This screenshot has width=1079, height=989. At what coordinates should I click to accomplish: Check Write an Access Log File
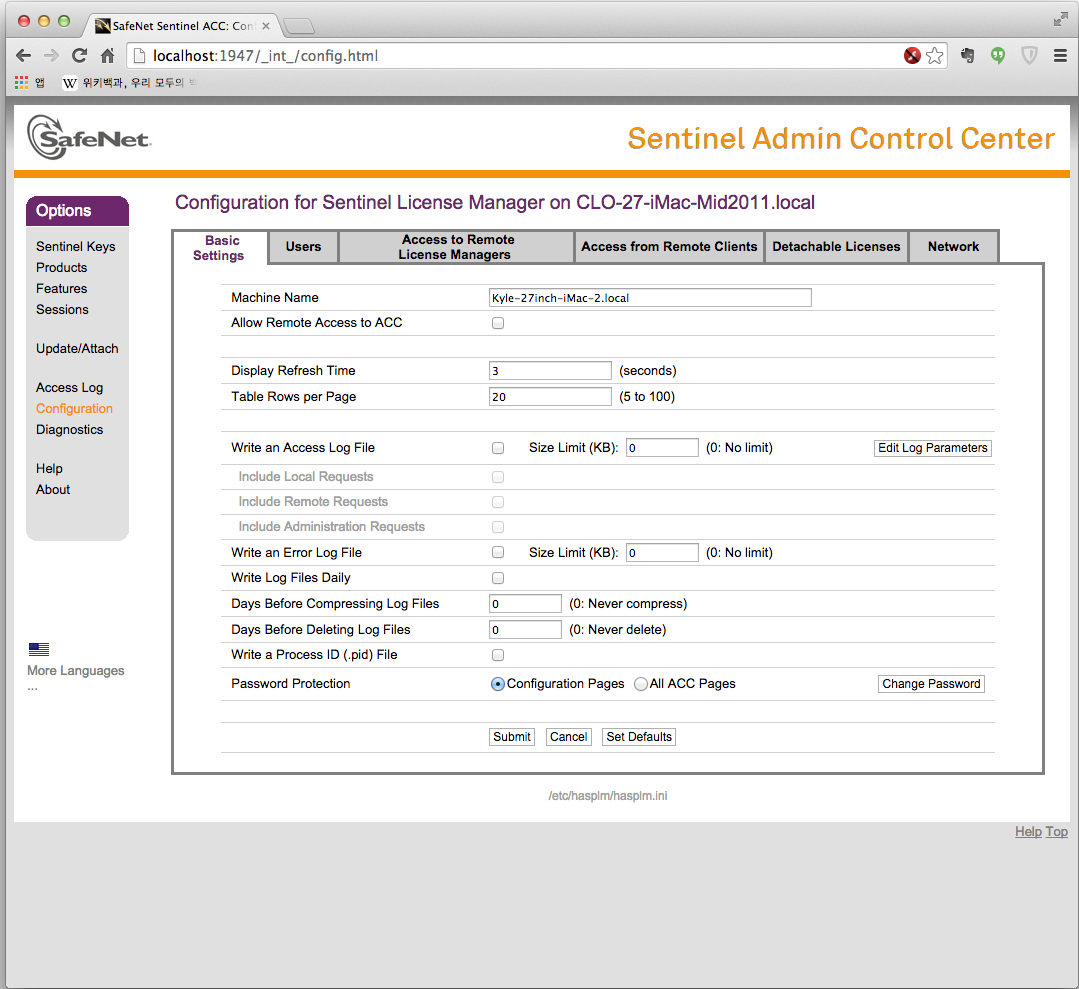coord(498,448)
